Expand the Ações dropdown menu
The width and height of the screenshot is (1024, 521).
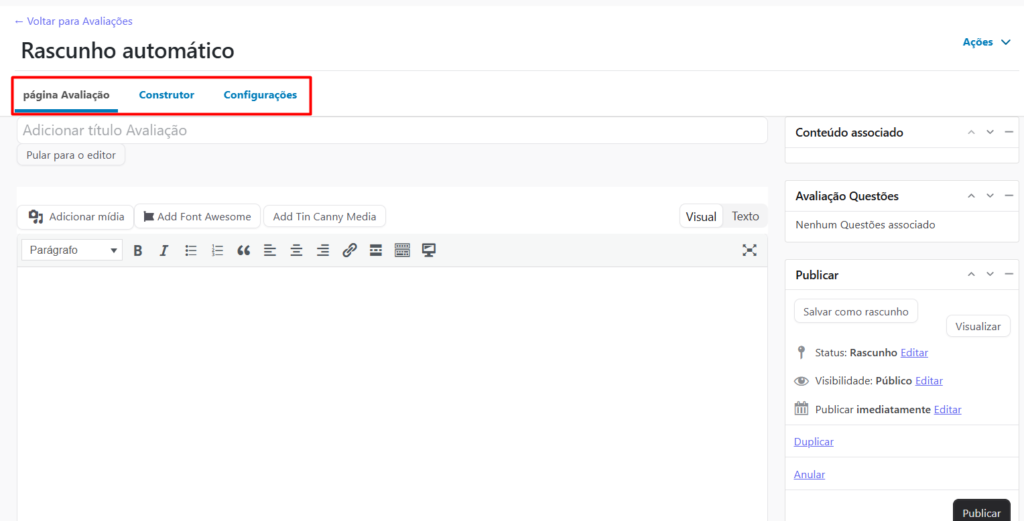click(x=986, y=42)
